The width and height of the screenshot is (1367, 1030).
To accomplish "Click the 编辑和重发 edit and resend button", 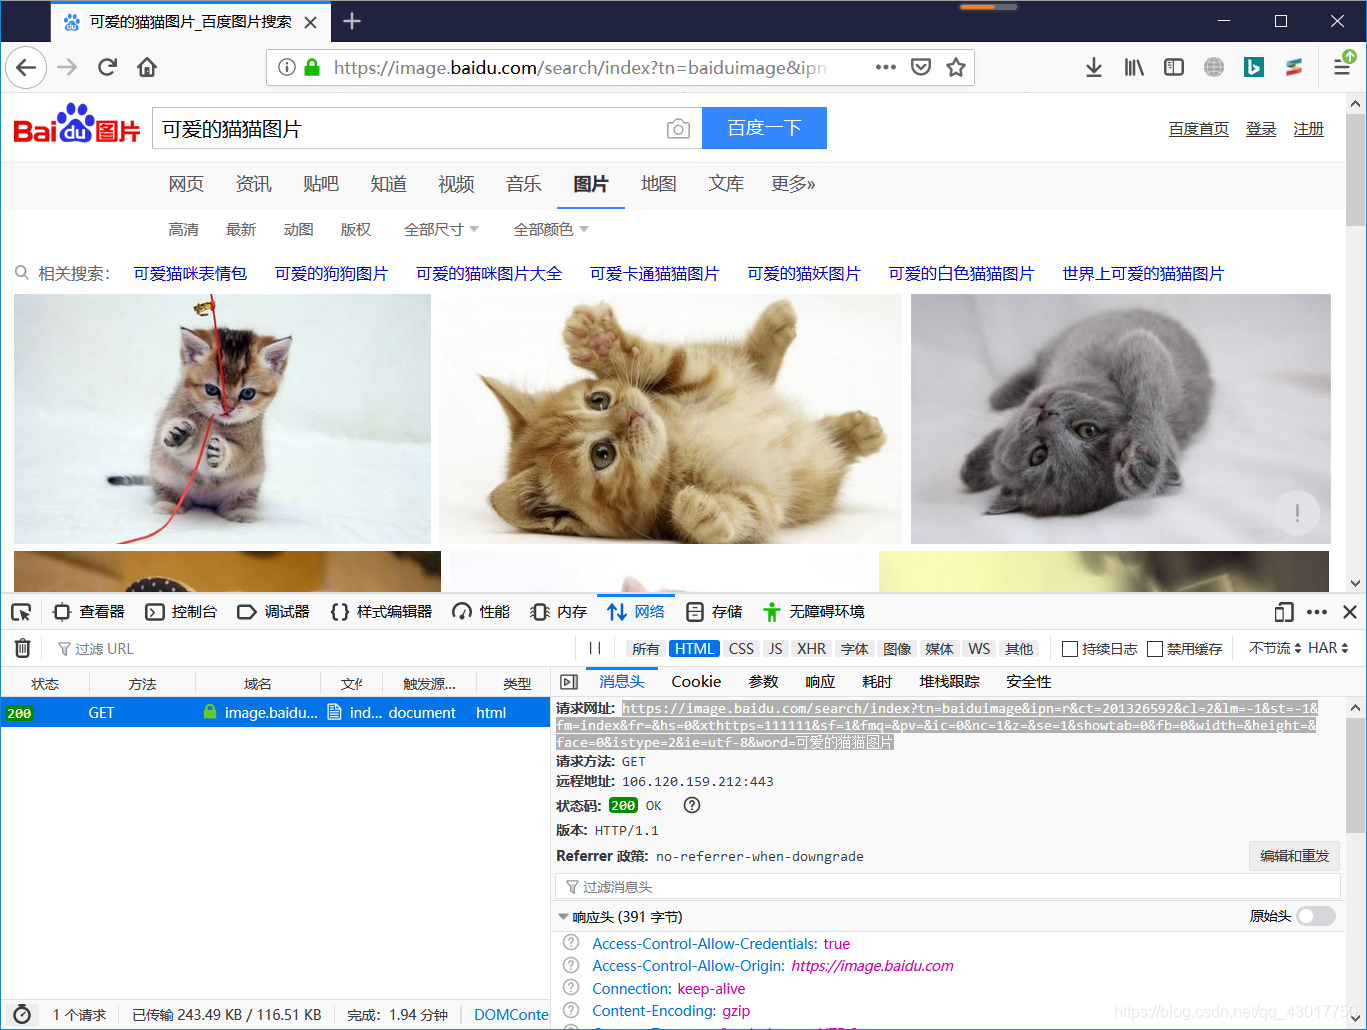I will 1295,856.
